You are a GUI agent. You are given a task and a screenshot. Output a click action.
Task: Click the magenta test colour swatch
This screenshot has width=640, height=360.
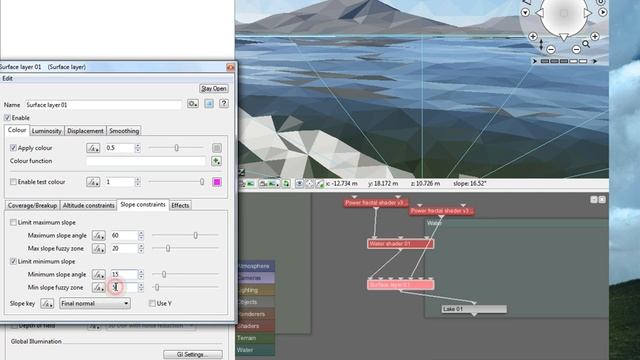[x=217, y=182]
